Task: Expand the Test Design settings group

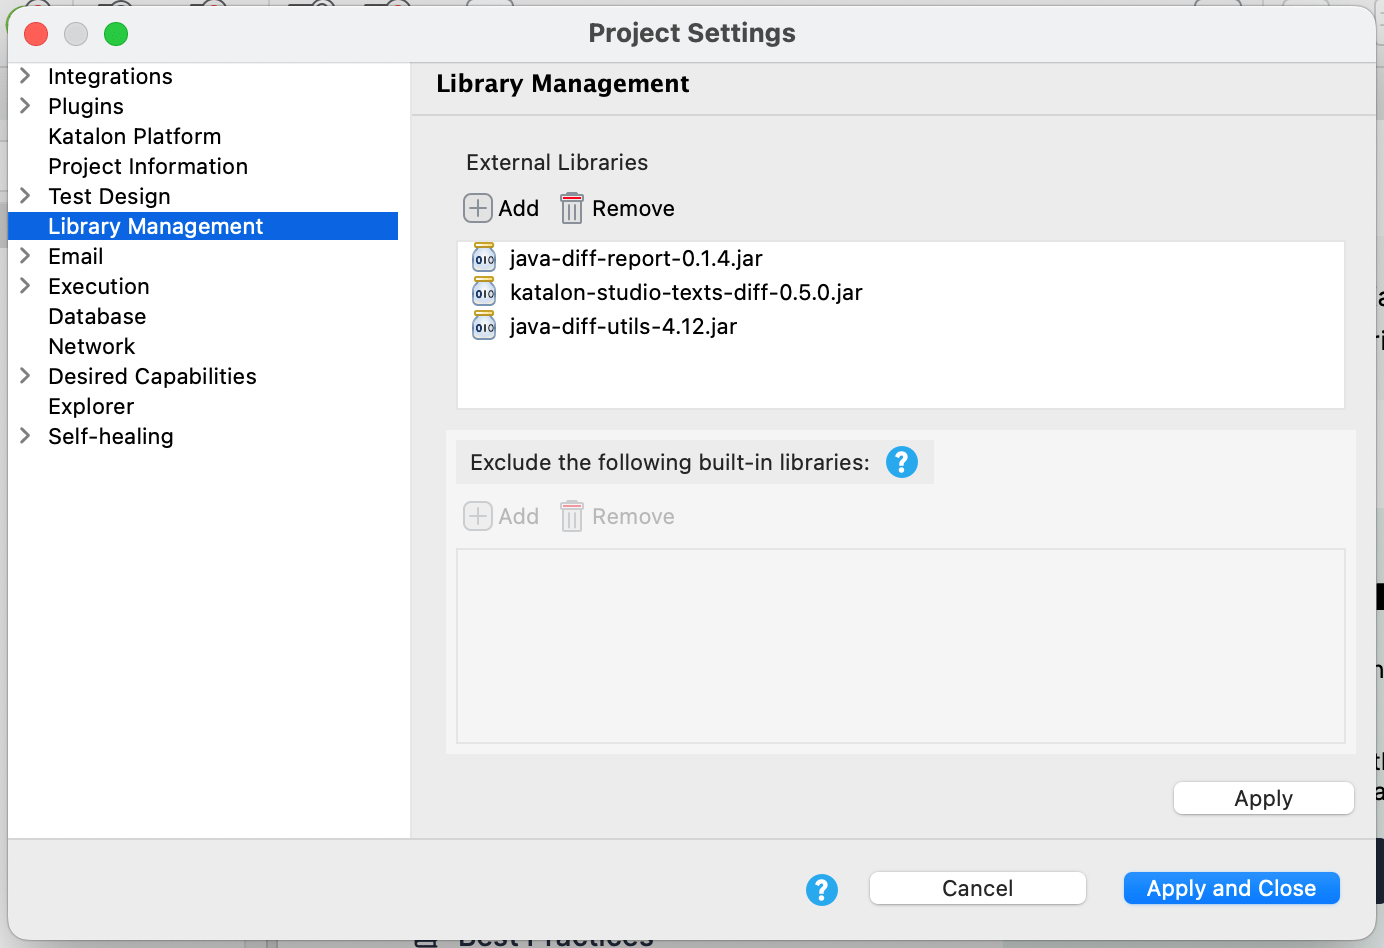Action: (25, 196)
